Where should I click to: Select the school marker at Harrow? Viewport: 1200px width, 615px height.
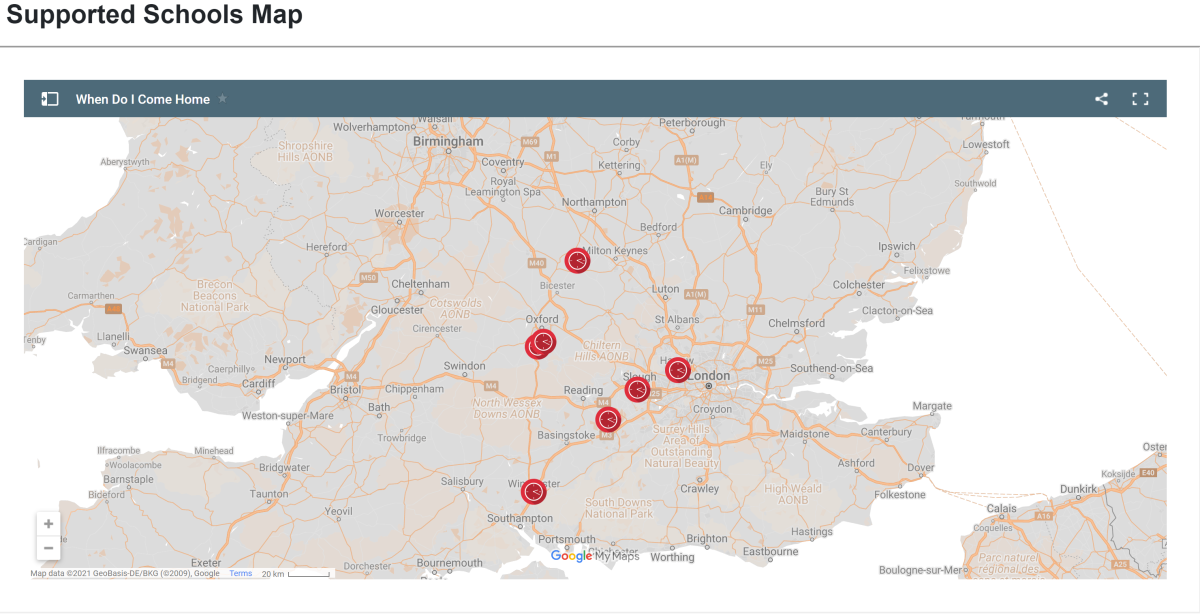click(x=678, y=370)
